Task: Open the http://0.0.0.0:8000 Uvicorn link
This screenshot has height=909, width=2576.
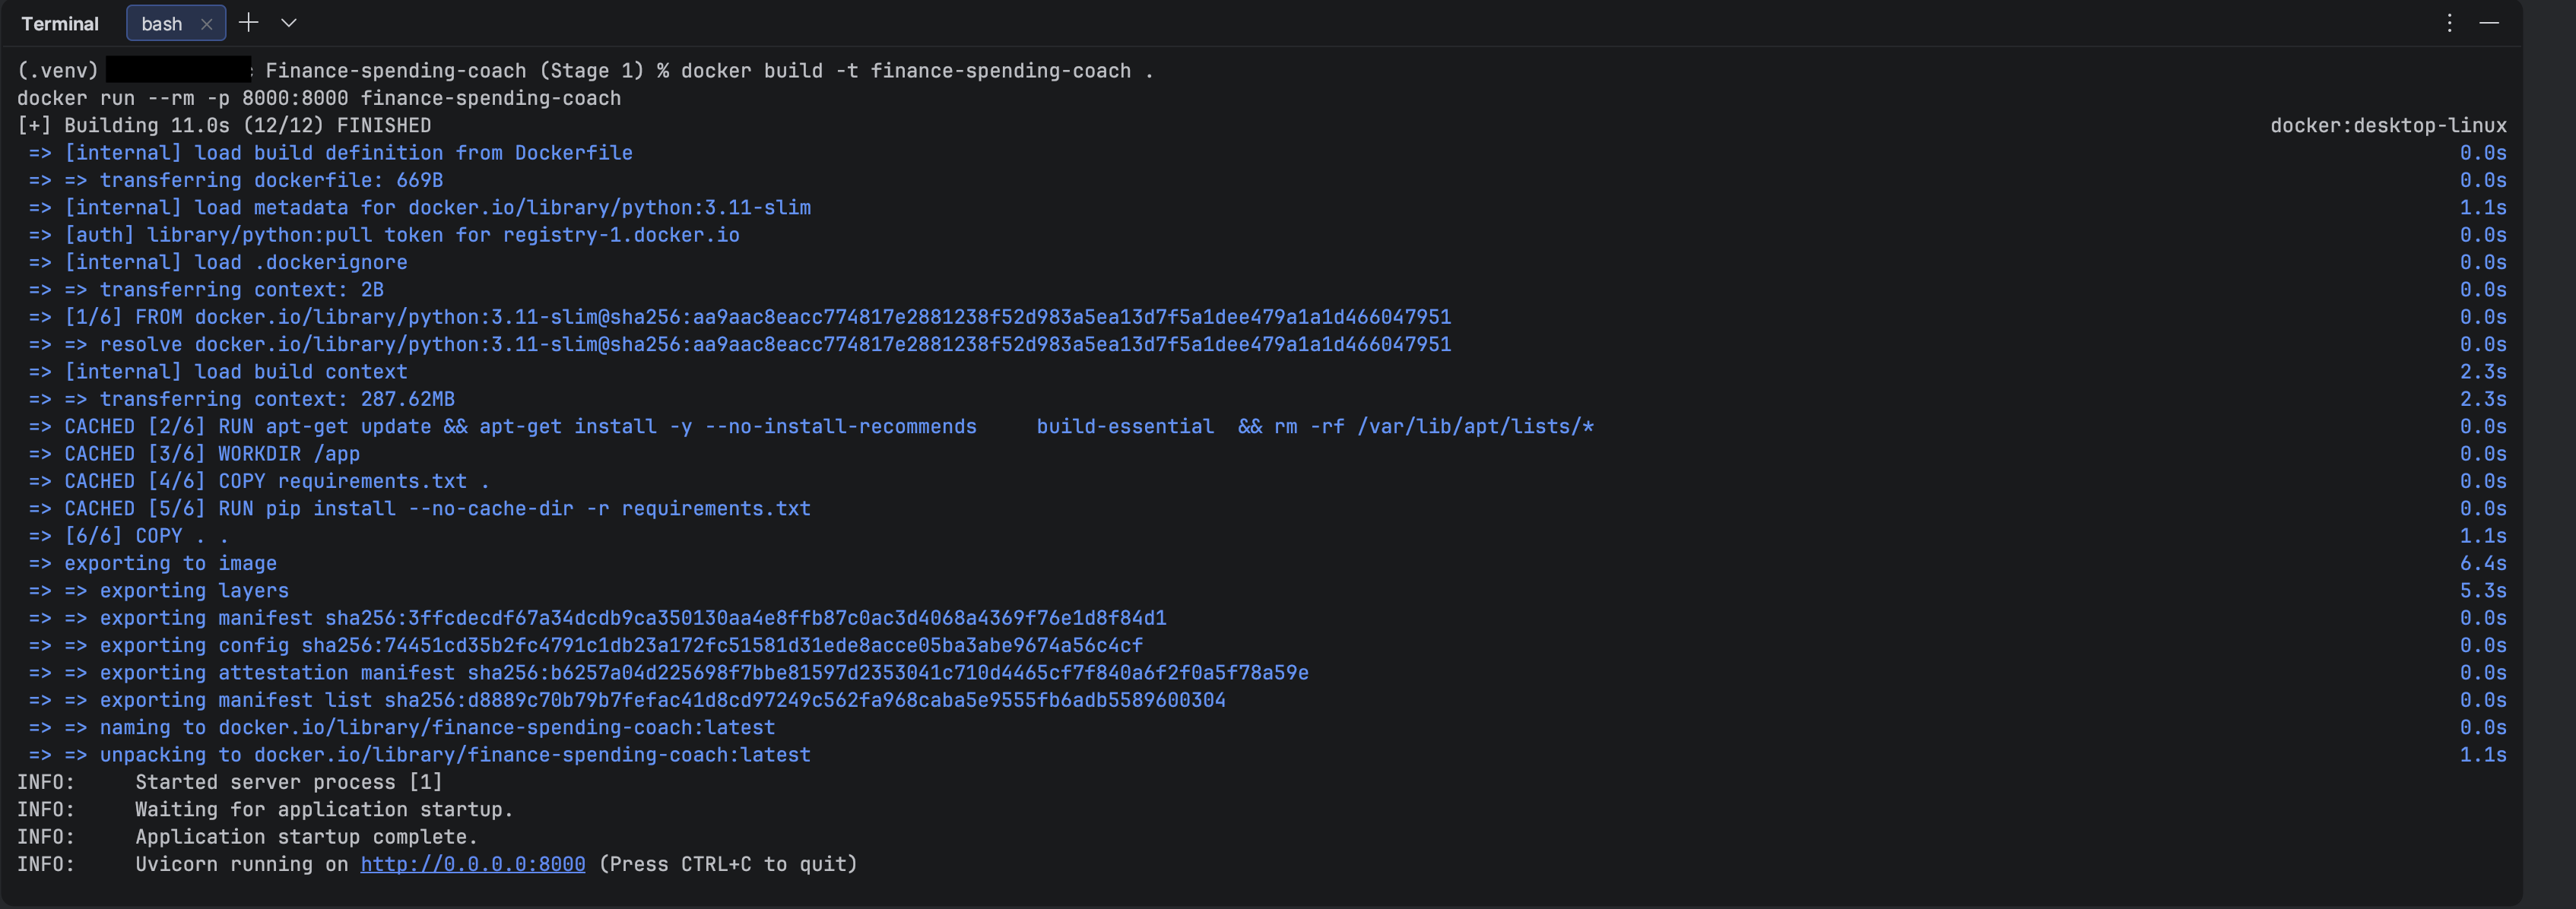Action: tap(472, 864)
